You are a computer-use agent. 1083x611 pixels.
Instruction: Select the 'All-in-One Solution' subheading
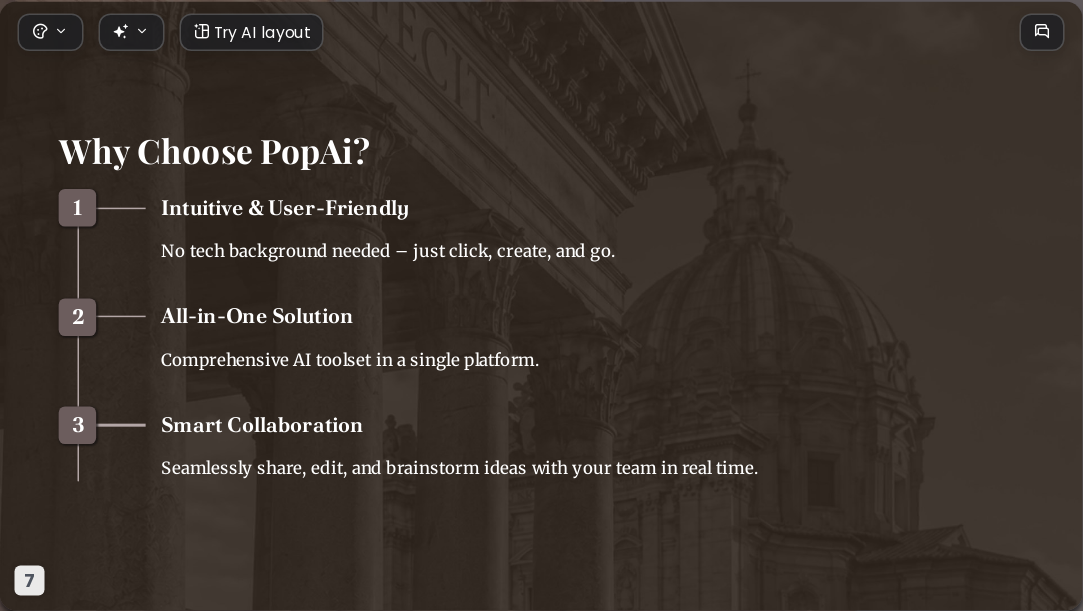click(256, 316)
